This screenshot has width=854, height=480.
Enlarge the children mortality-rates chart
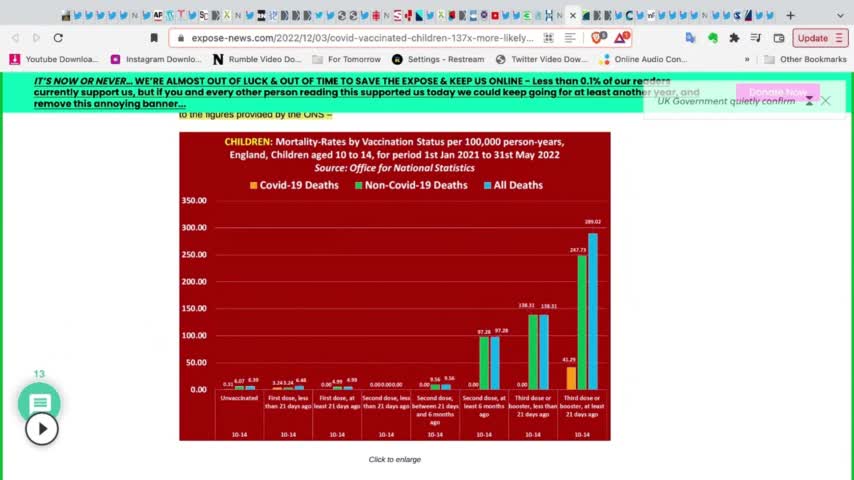[395, 286]
